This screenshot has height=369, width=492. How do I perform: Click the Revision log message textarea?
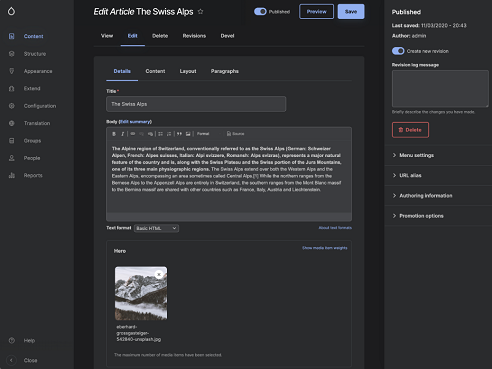(440, 89)
